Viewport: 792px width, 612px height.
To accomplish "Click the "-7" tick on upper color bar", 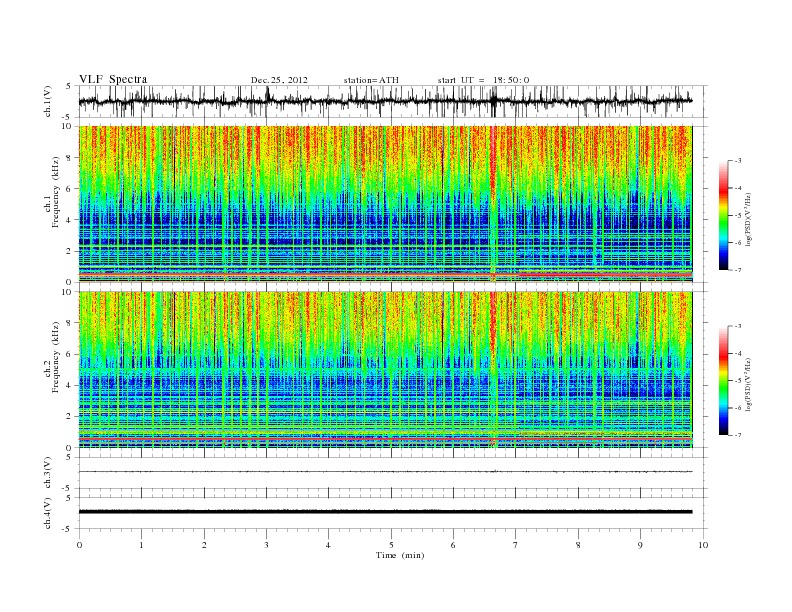I will (738, 270).
